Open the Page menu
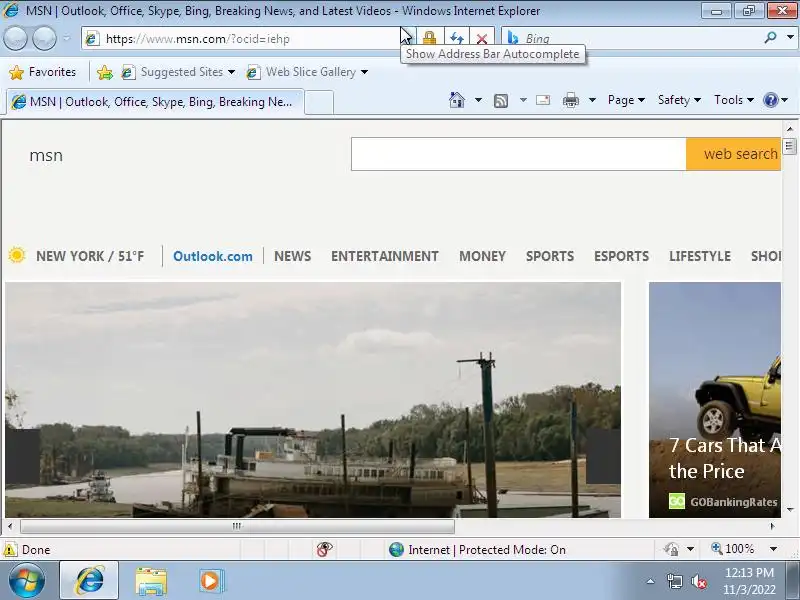Screen dimensions: 800x600 pos(626,100)
